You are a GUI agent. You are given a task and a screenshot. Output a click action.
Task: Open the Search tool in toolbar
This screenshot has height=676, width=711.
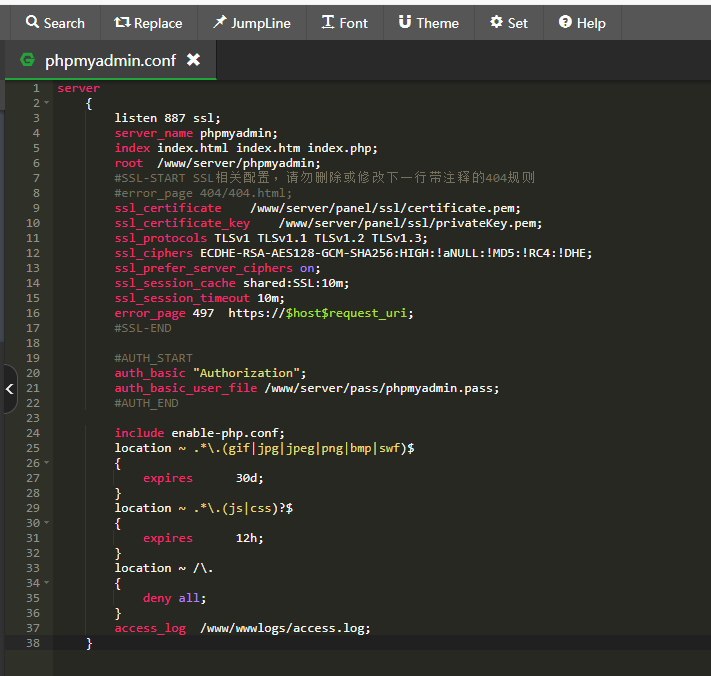pyautogui.click(x=55, y=22)
